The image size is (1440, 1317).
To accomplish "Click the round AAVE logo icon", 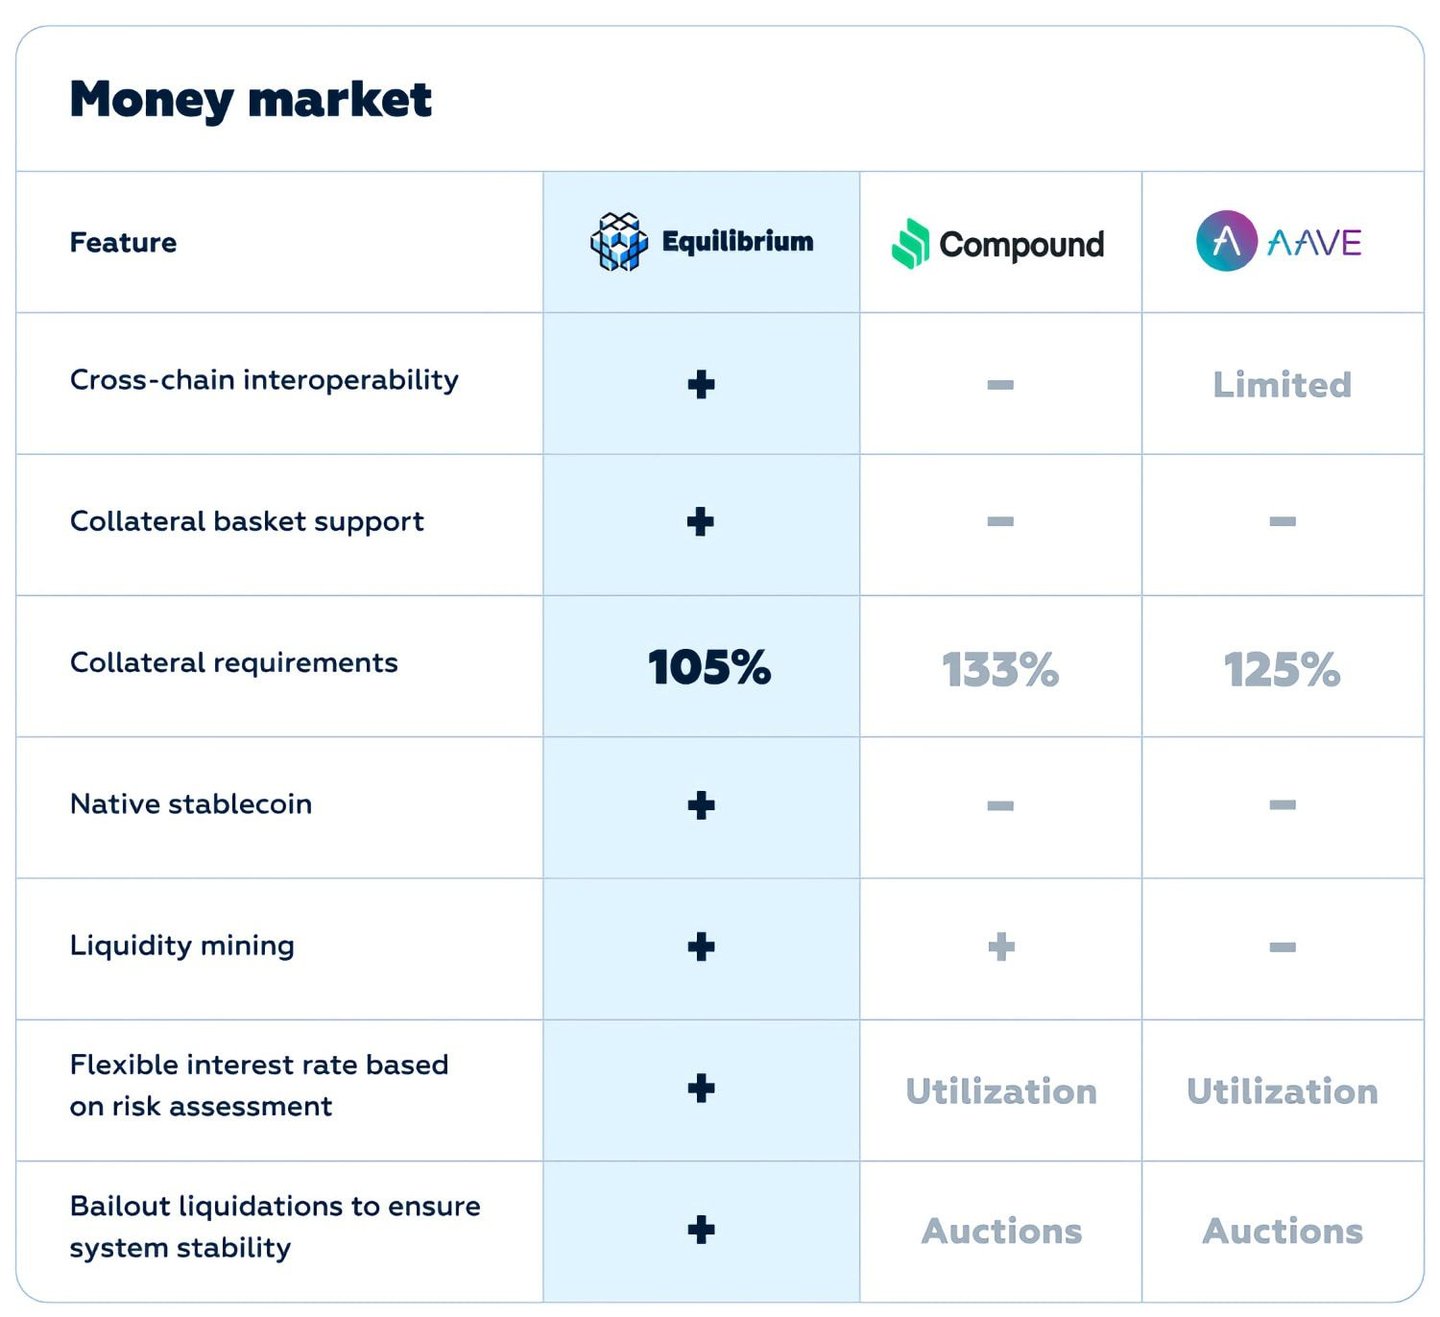I will tap(1226, 241).
